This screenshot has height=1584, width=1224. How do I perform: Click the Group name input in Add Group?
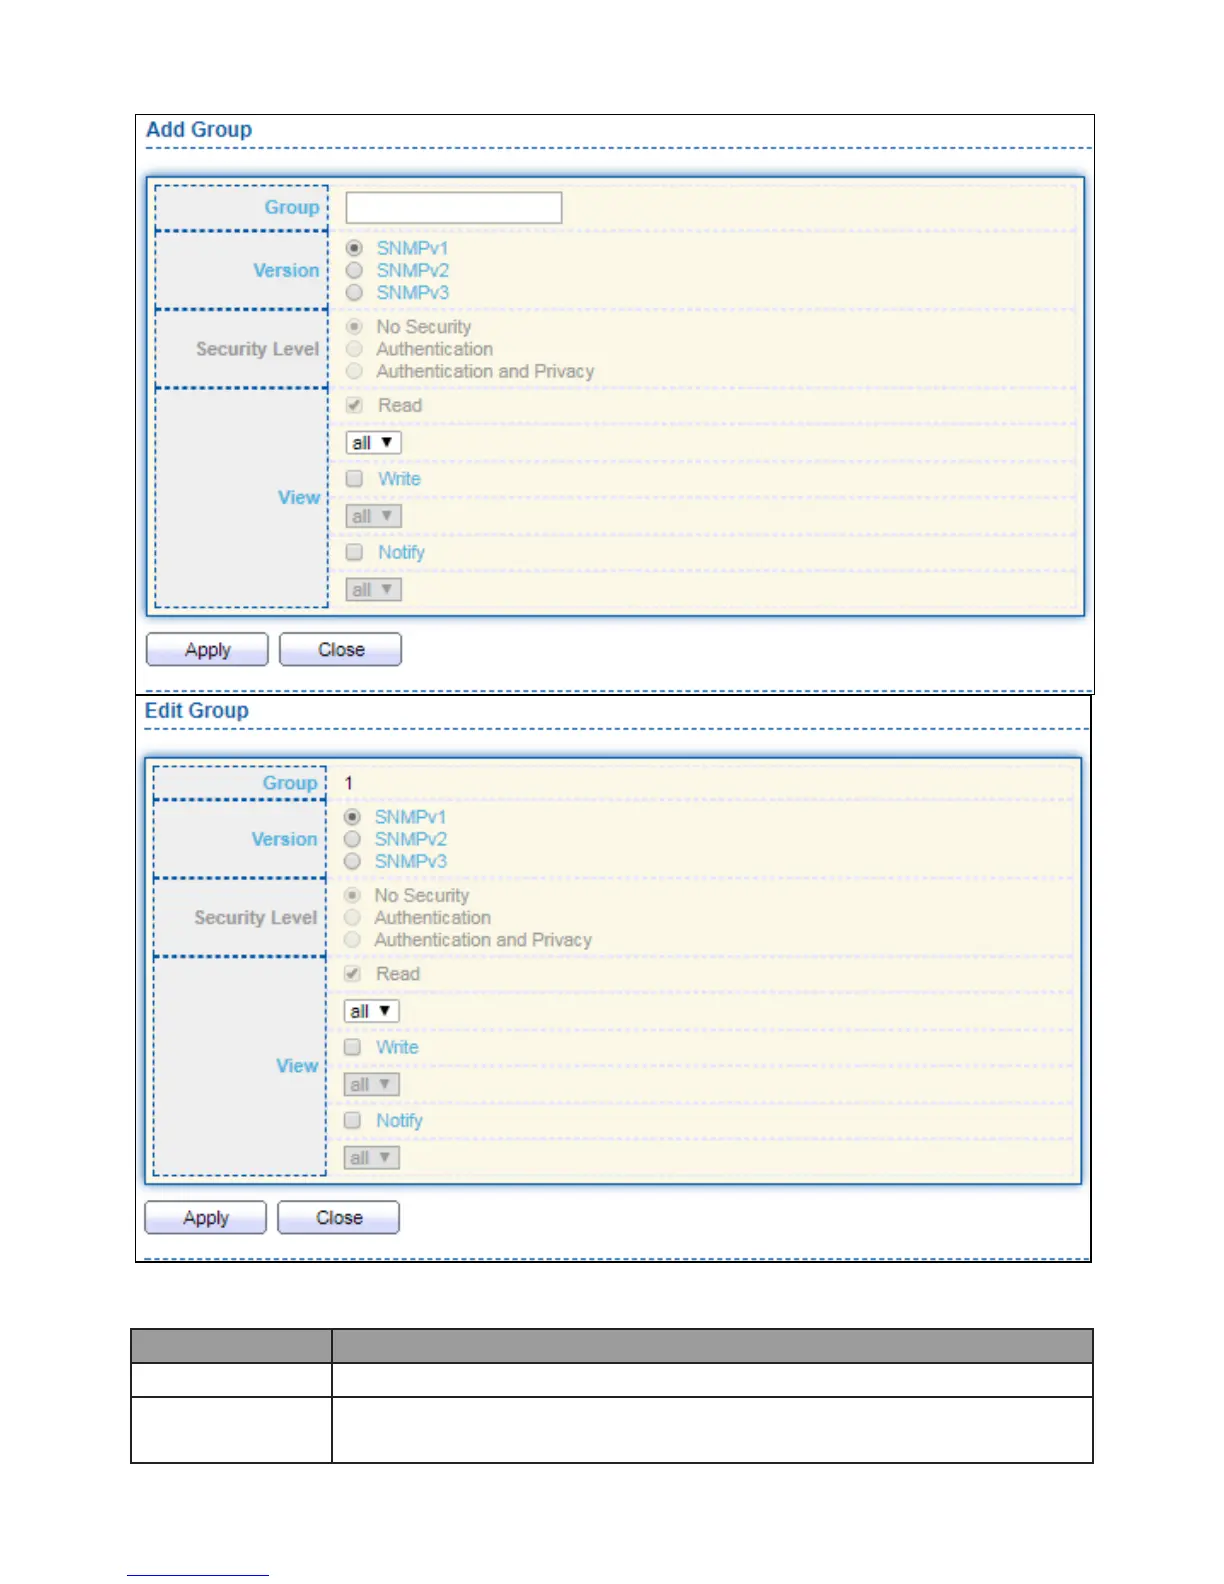(454, 208)
